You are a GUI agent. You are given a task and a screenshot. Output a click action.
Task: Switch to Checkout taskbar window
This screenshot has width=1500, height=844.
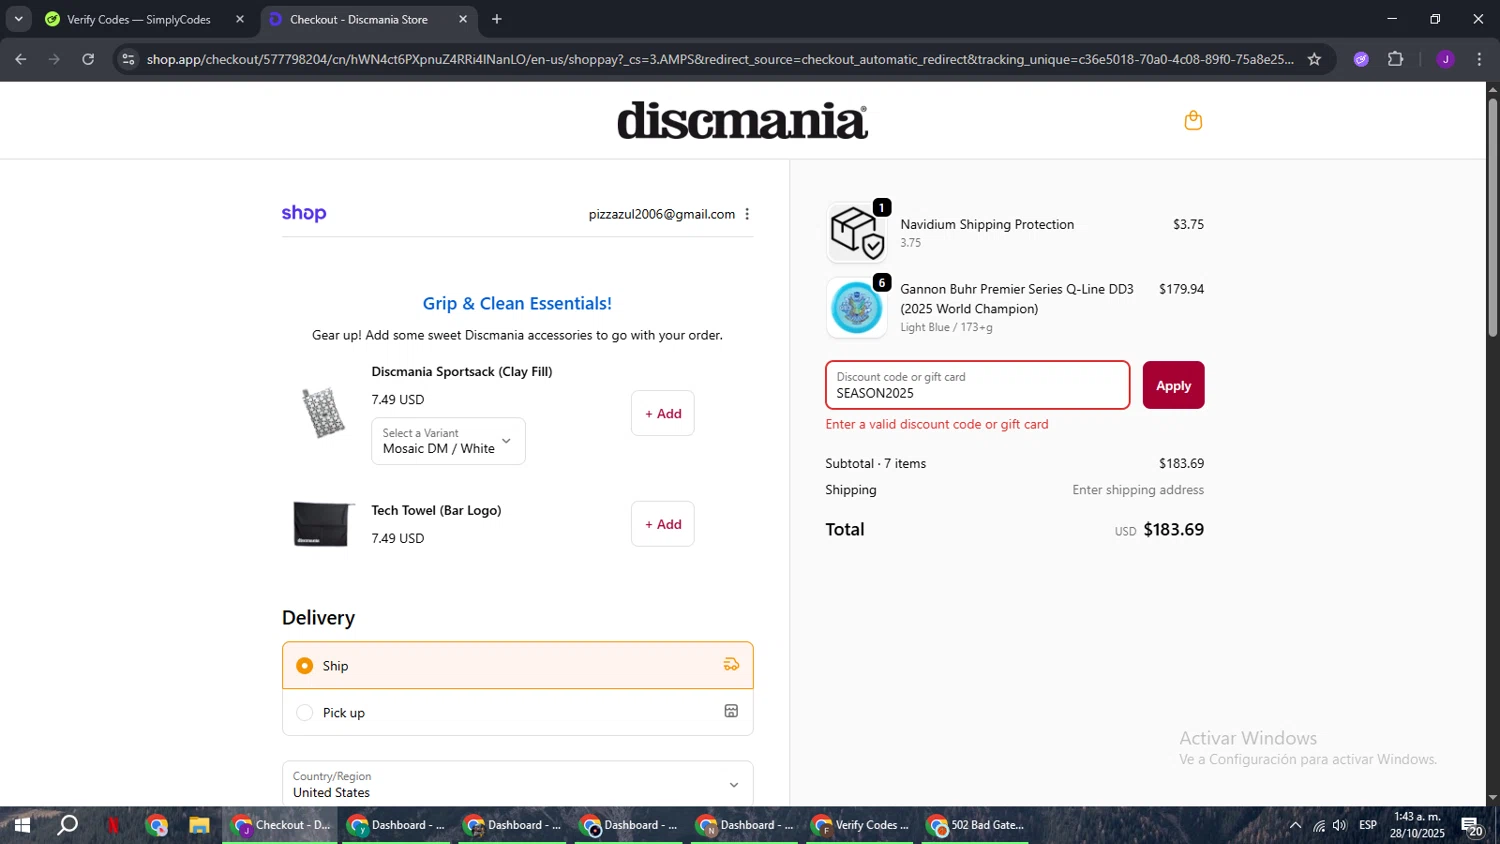(x=281, y=825)
